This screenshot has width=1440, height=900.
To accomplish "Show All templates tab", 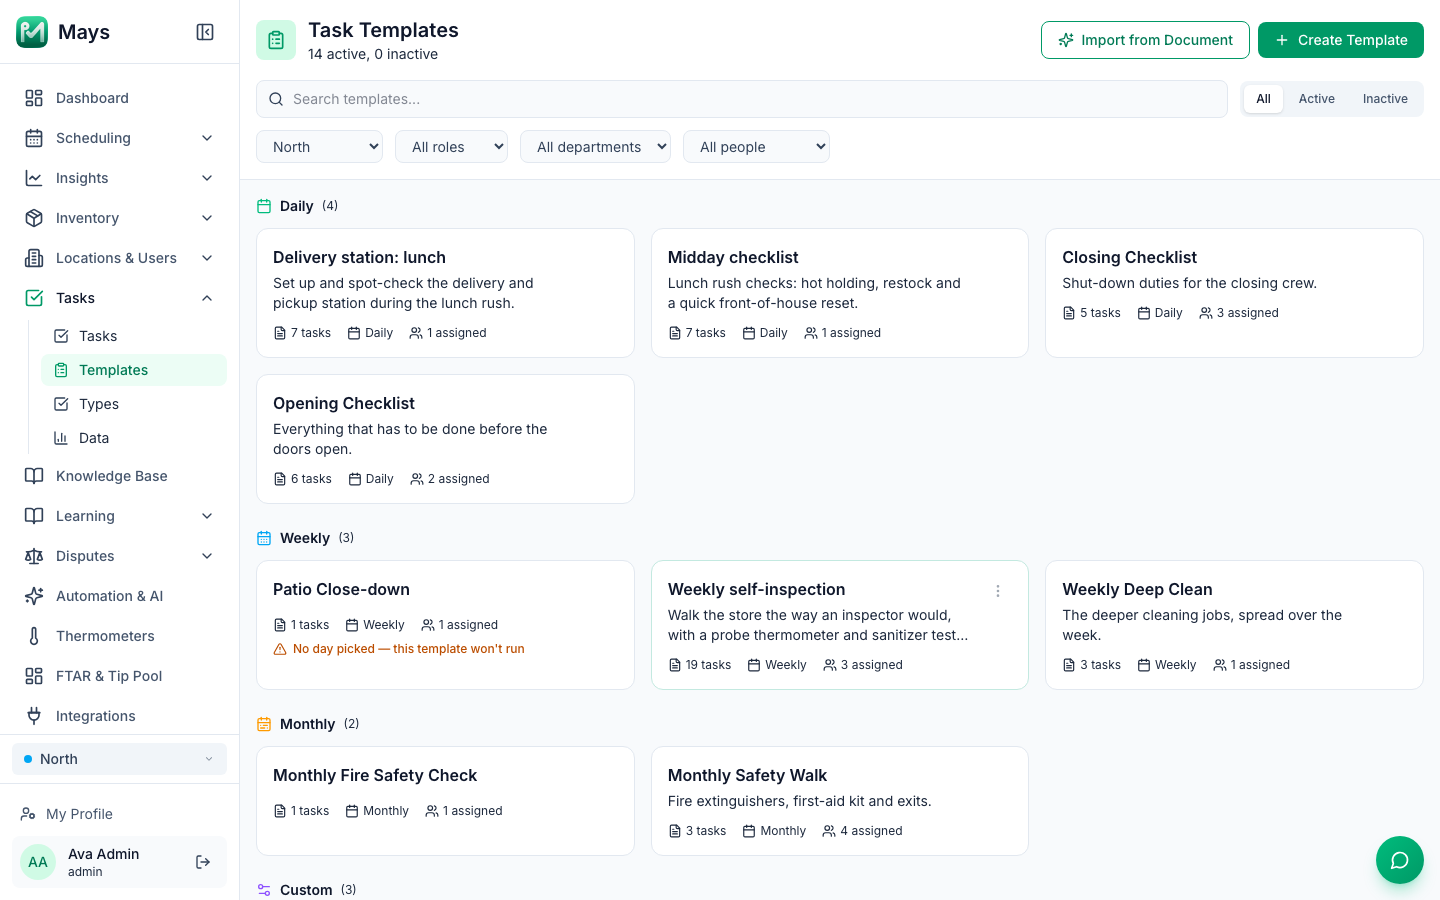I will tap(1264, 99).
